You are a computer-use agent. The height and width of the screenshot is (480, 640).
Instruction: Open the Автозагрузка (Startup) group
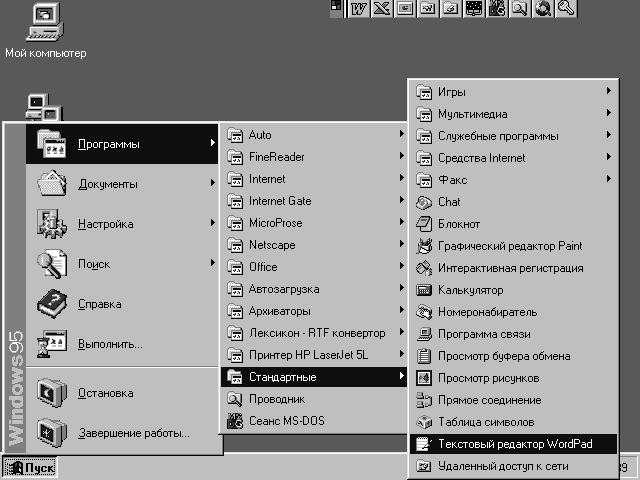click(x=313, y=289)
